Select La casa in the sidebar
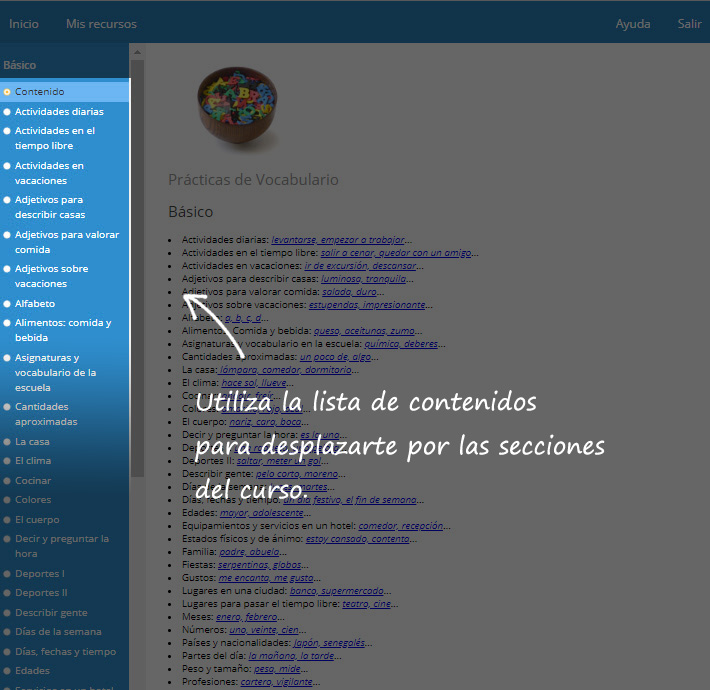The image size is (710, 690). 32,441
